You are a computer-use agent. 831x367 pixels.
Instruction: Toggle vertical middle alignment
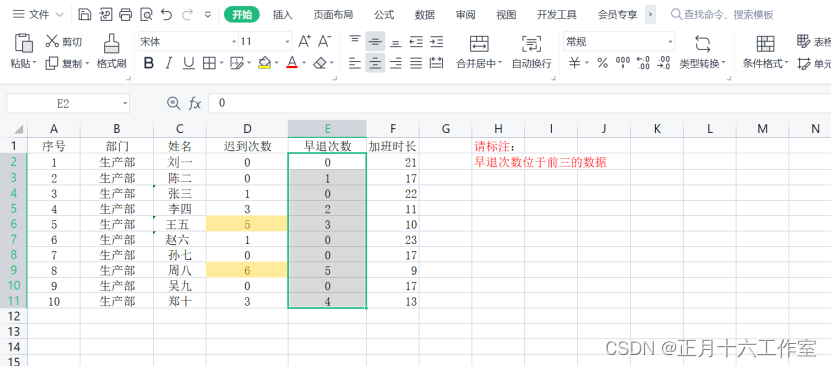click(x=375, y=41)
